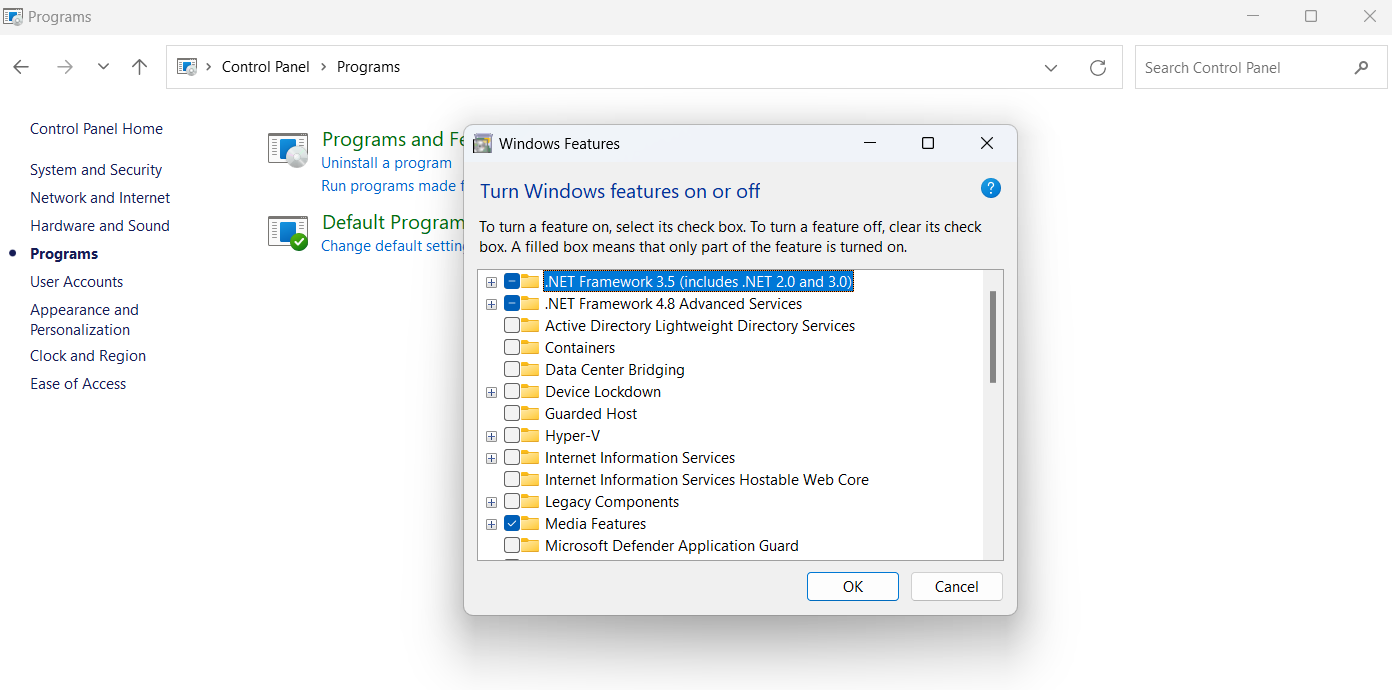
Task: Check the Guarded Host checkbox
Action: tap(512, 414)
